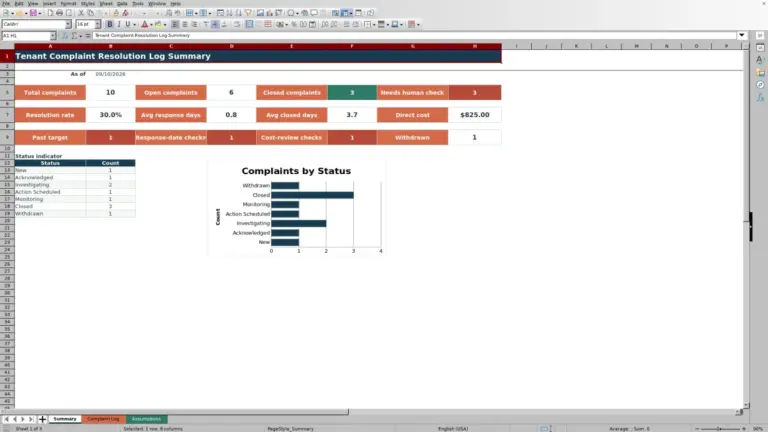Click the Format as Date icon
The image size is (768, 432).
(312, 24)
